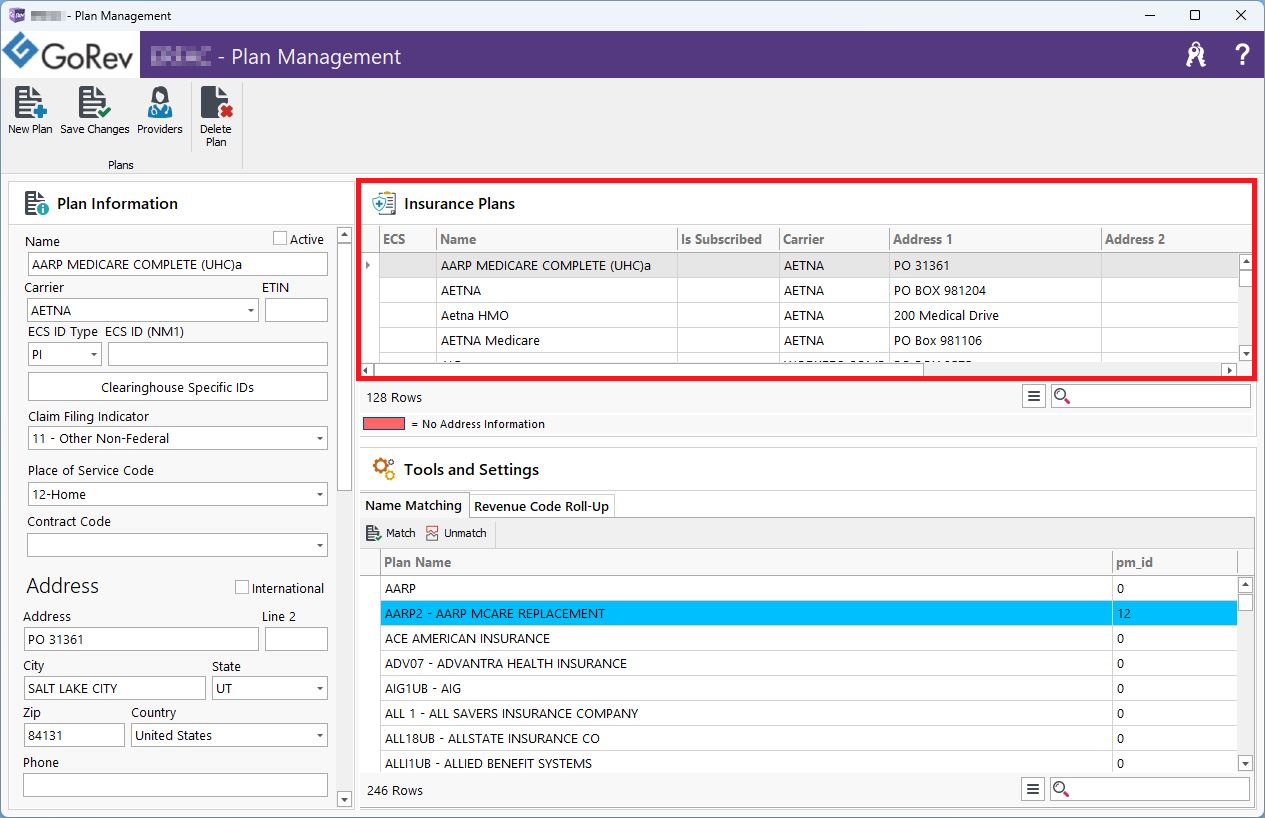Click the Plan Information scroll down arrow
Screen dimensions: 1265x818
[x=345, y=799]
